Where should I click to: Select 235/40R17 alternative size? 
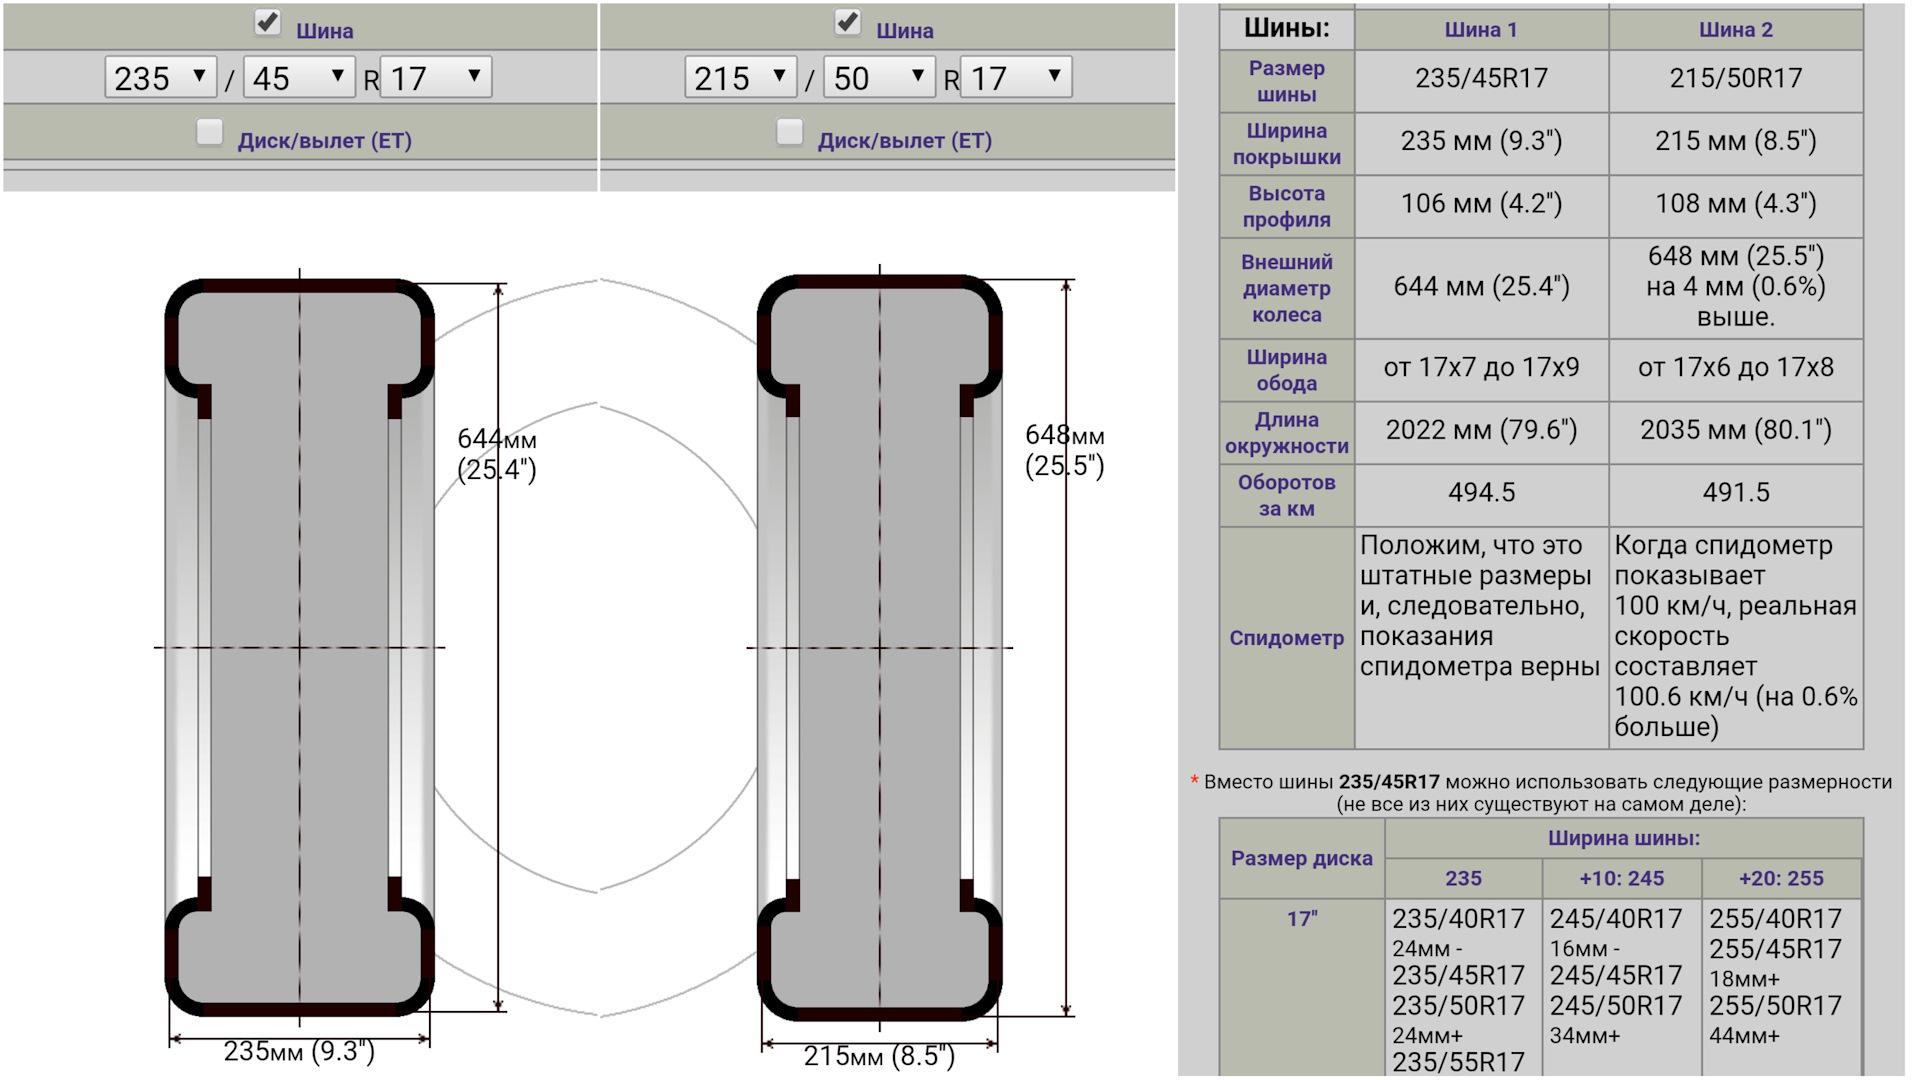tap(1458, 918)
